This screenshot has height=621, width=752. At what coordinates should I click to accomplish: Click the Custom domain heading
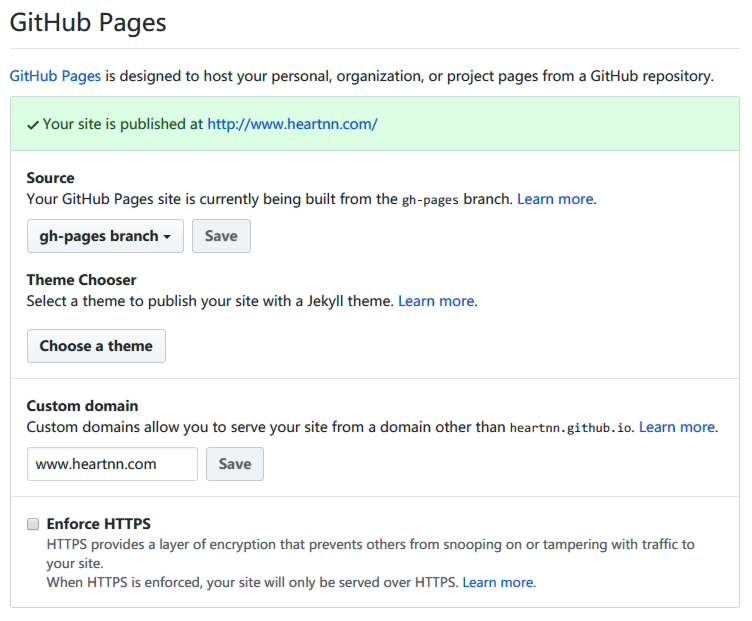pos(82,406)
